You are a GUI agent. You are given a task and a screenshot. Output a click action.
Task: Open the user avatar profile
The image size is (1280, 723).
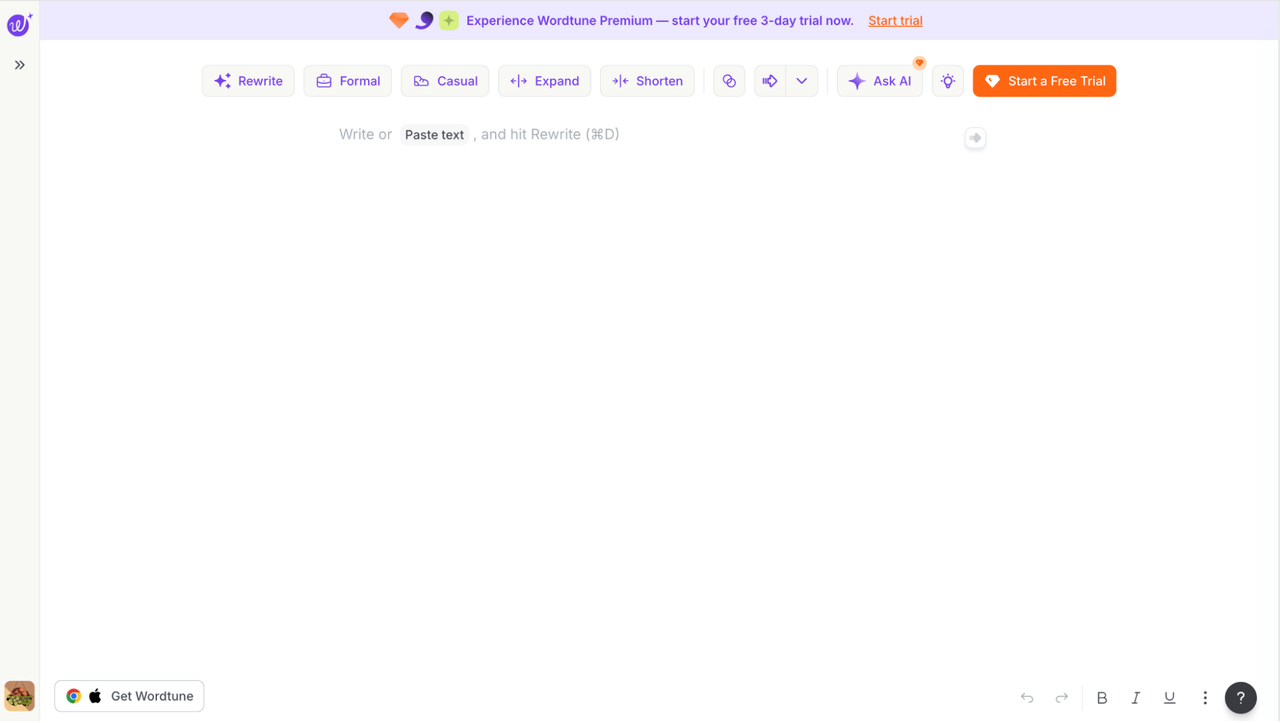coord(20,696)
